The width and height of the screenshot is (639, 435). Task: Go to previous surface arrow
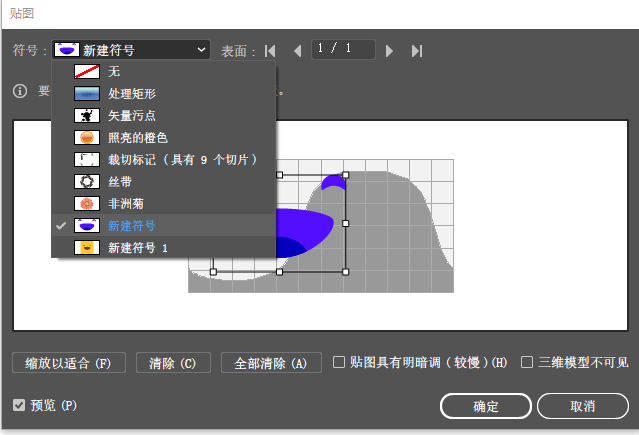coord(297,50)
